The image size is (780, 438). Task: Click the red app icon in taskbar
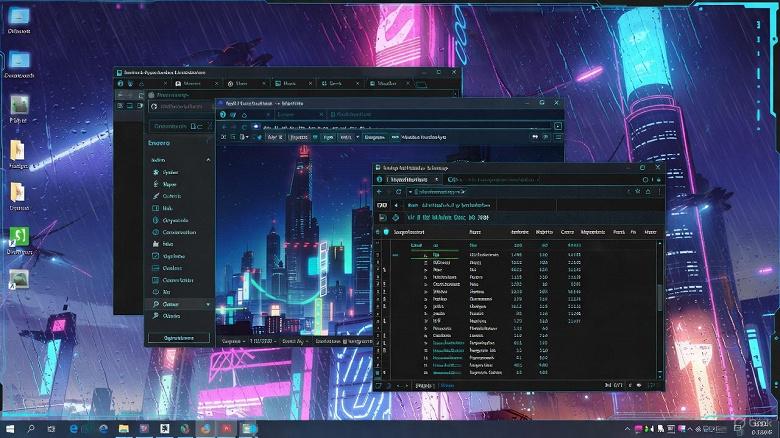pyautogui.click(x=226, y=429)
